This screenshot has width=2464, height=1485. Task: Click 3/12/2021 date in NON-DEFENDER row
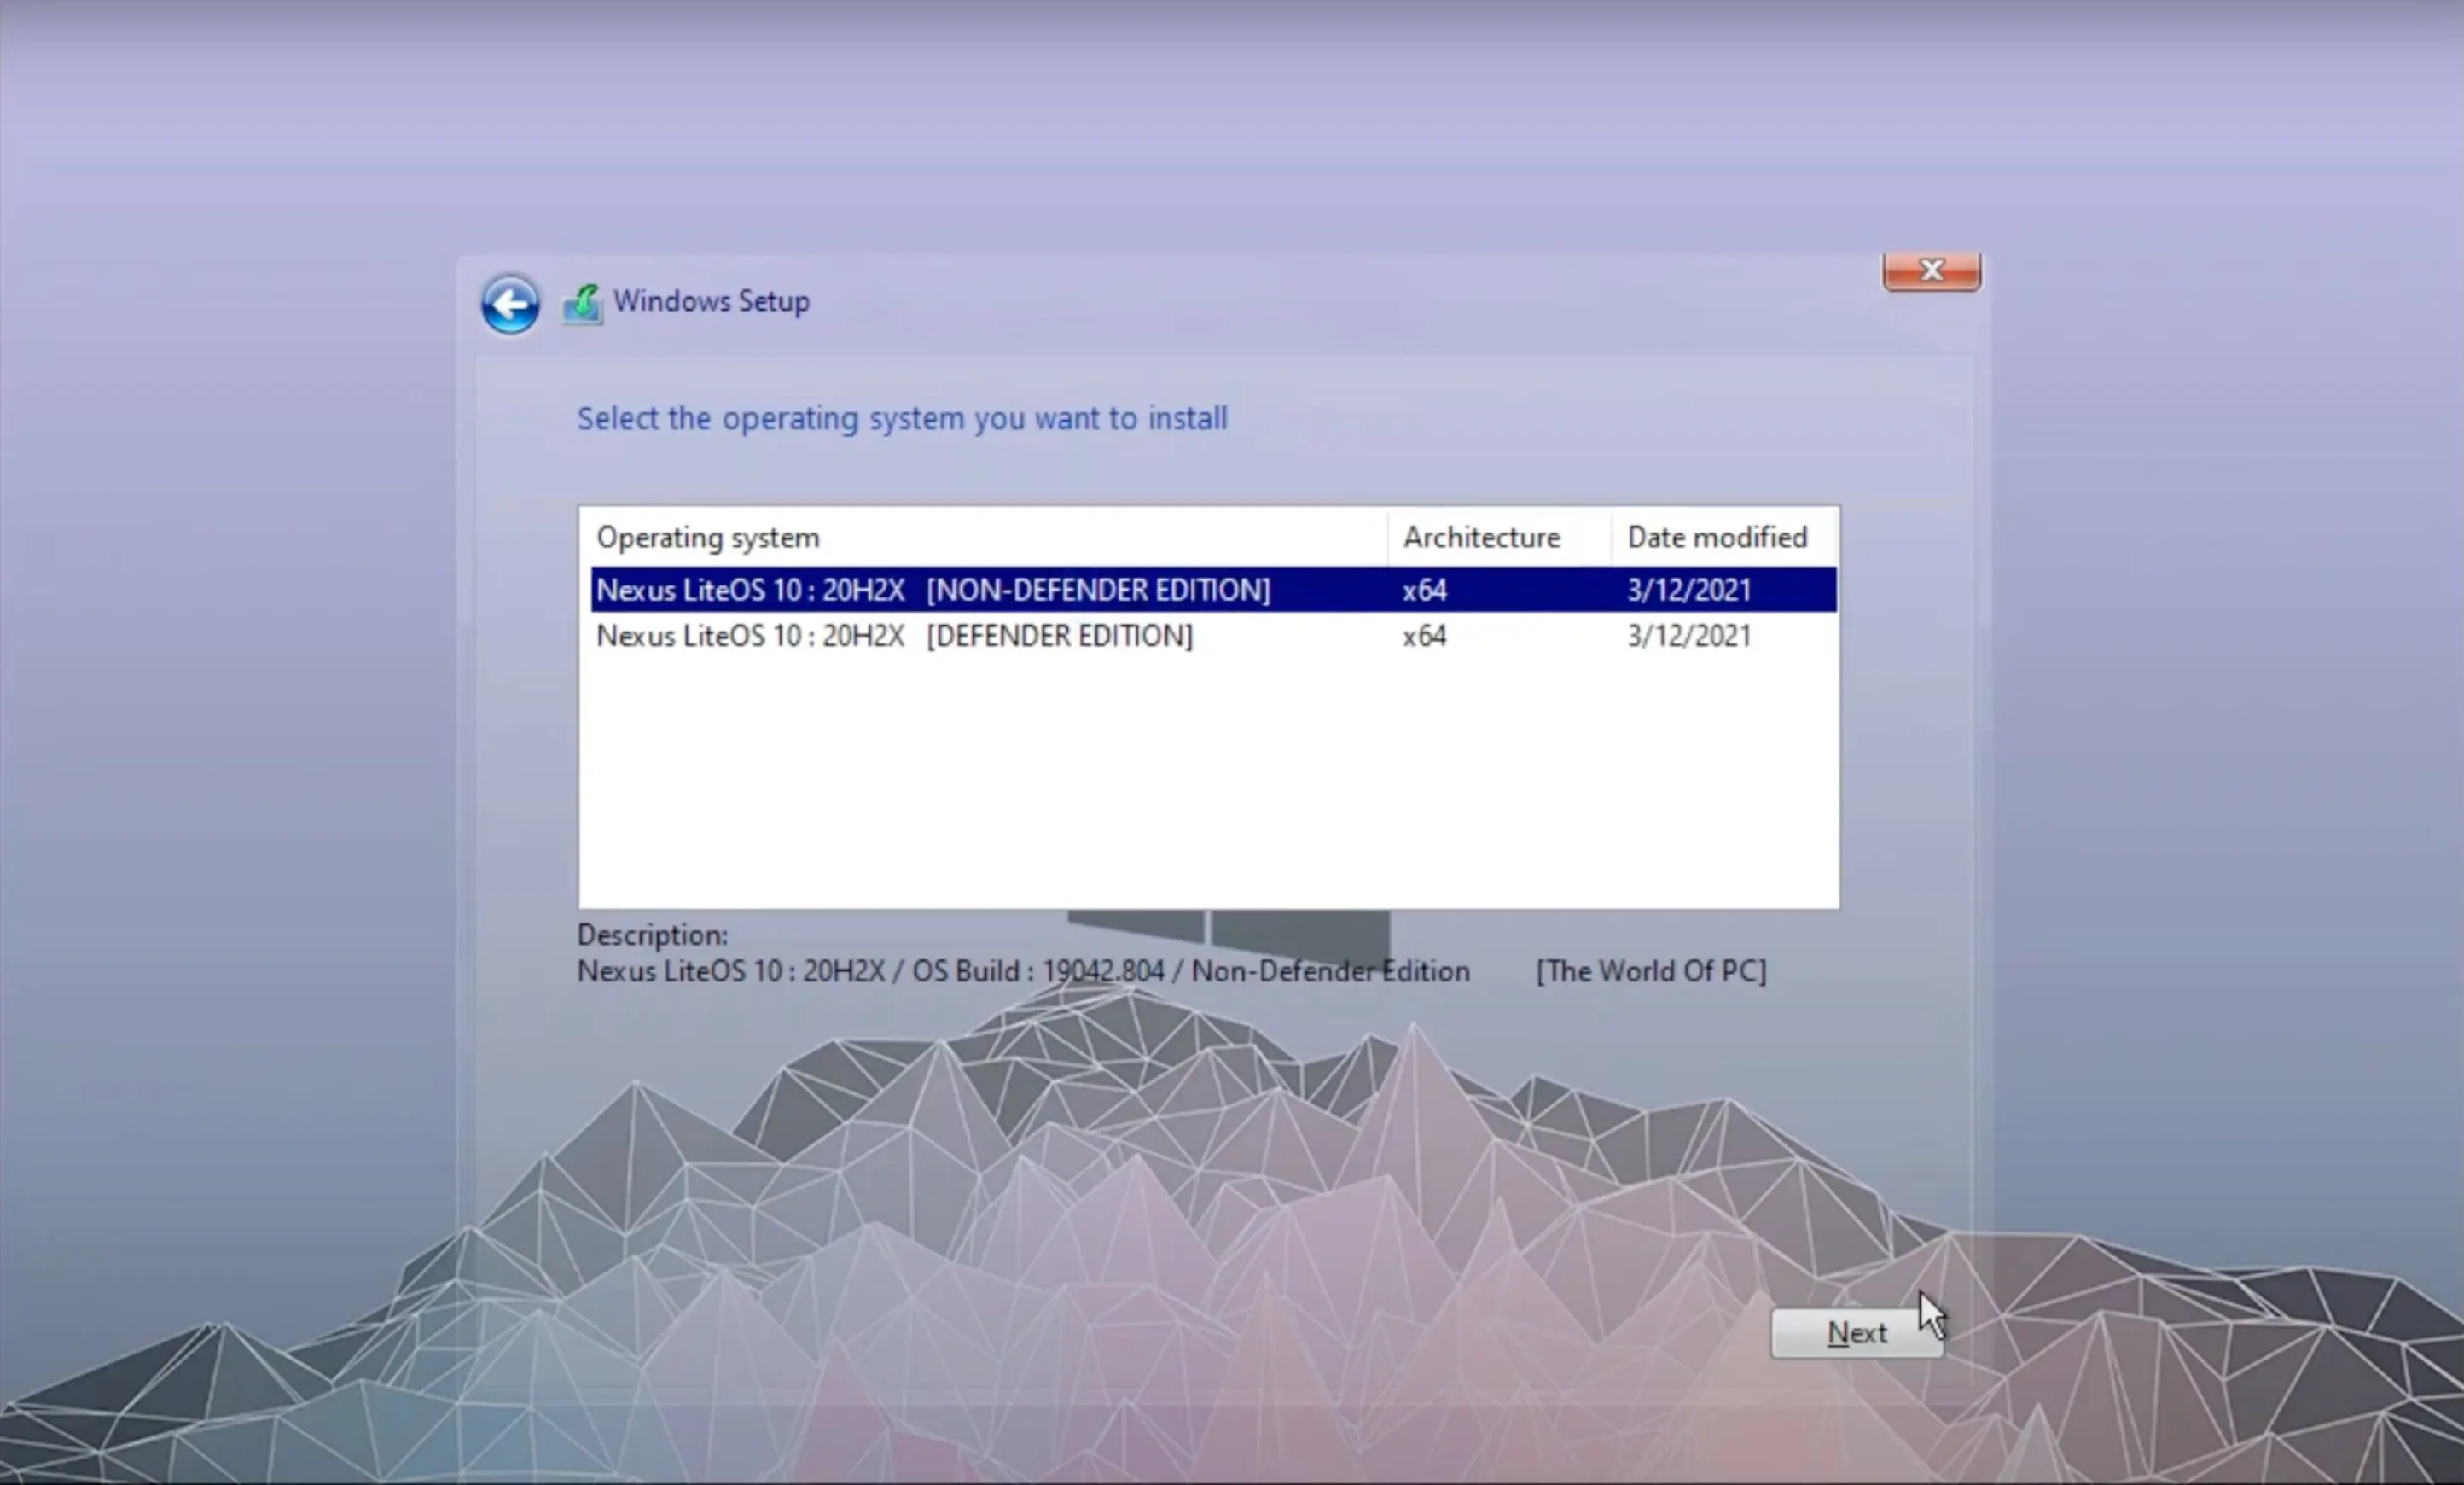pos(1689,590)
